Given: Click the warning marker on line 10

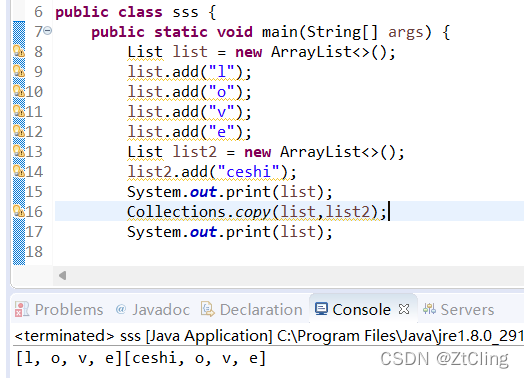Looking at the screenshot, I should tap(19, 91).
